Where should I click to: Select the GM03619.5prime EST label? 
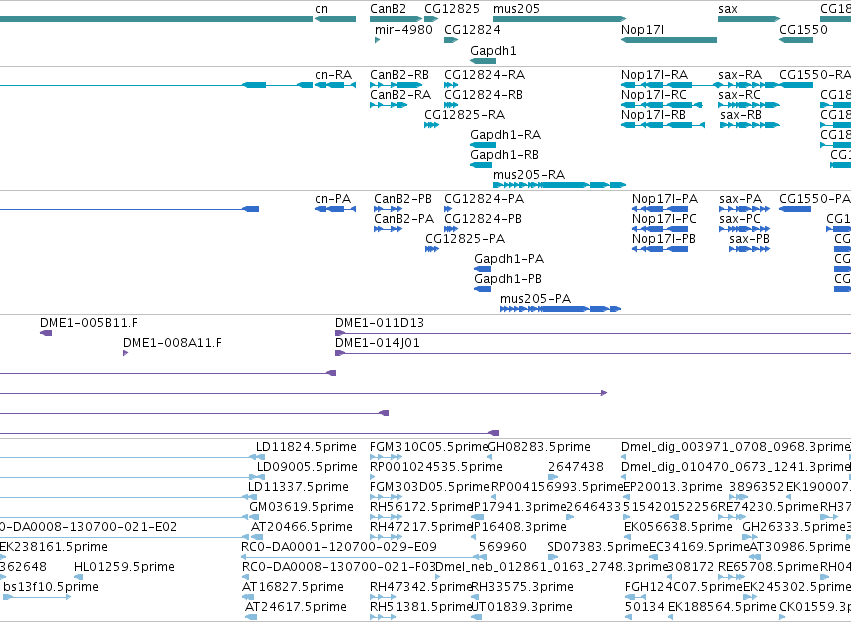tap(301, 507)
